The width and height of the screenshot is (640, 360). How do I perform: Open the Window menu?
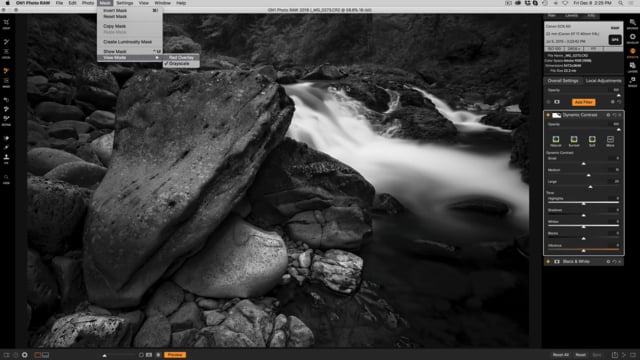(x=162, y=3)
